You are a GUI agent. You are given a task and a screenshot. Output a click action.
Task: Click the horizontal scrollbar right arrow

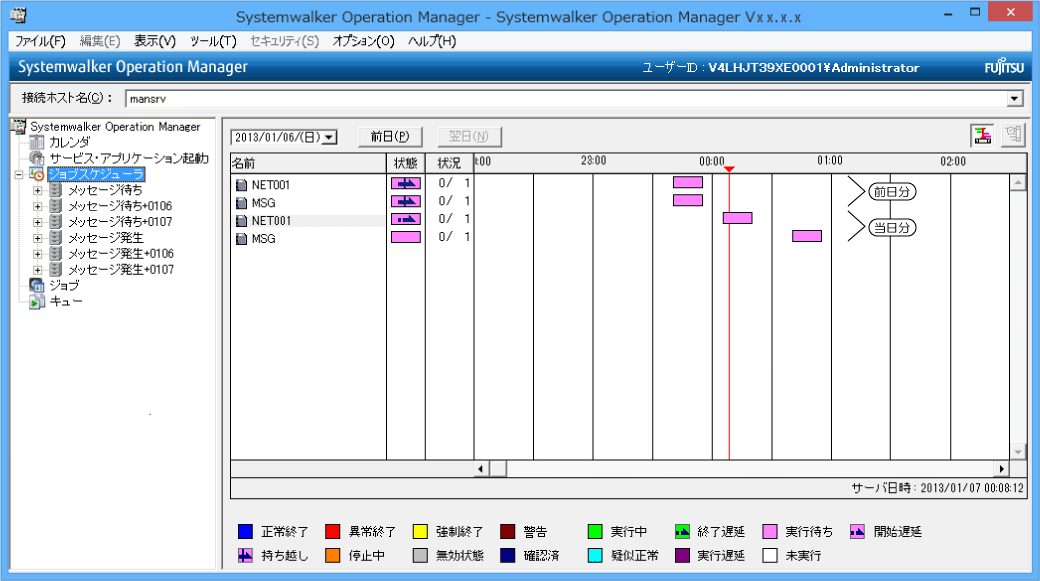[x=1001, y=469]
